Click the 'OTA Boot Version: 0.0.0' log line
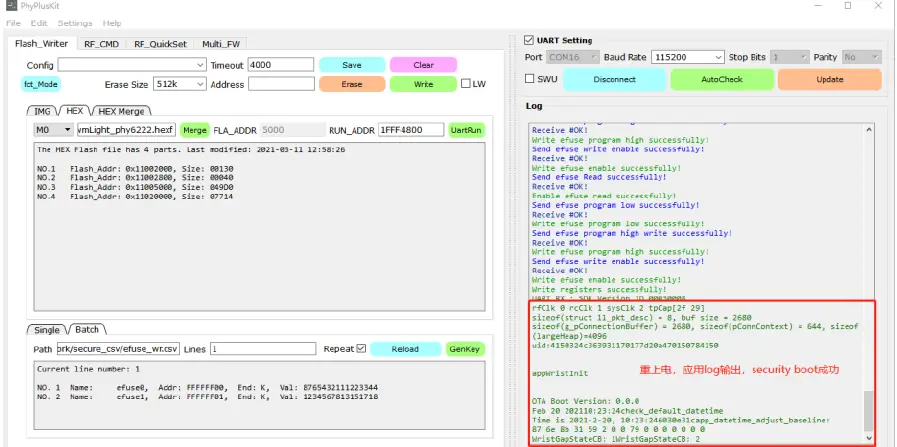Viewport: 897px width, 447px height. click(585, 401)
